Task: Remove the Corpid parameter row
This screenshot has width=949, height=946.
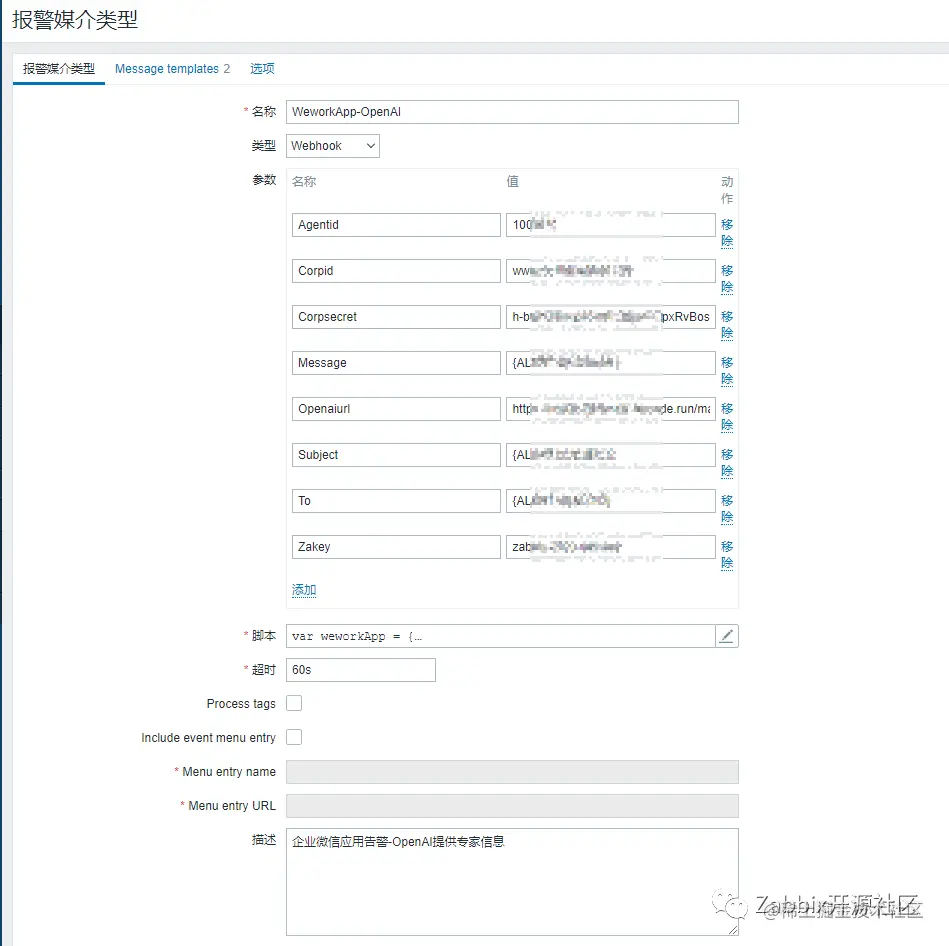Action: pyautogui.click(x=727, y=279)
